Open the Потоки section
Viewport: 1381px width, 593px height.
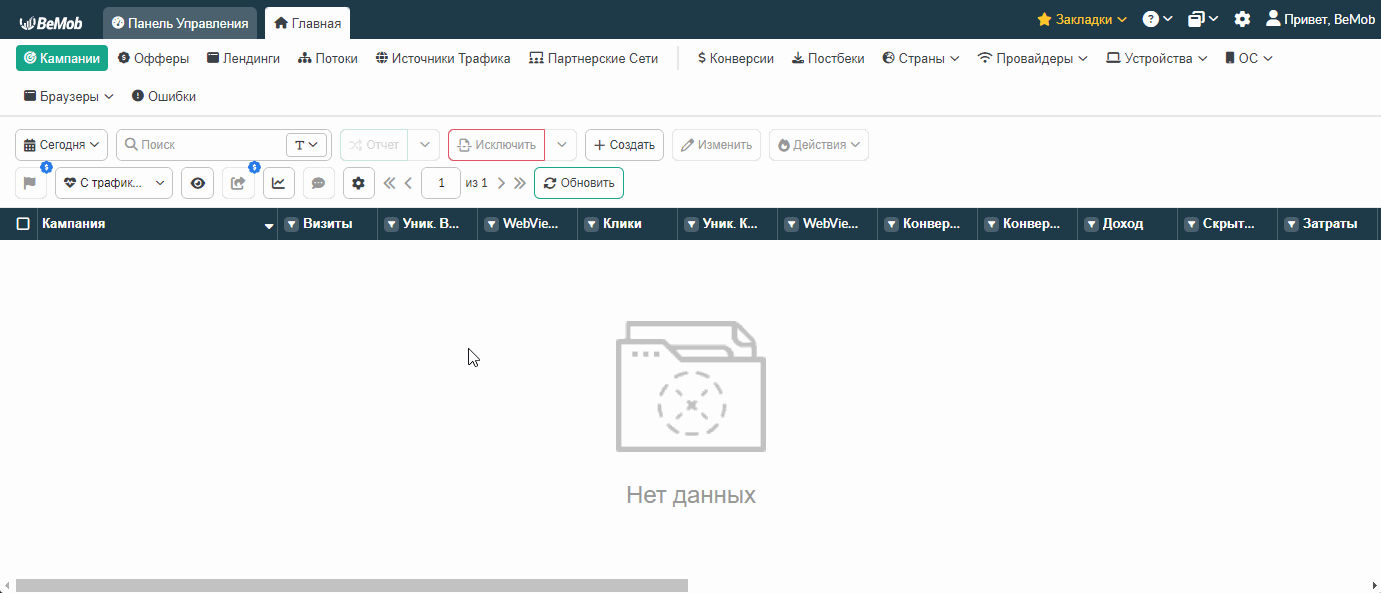[x=328, y=58]
